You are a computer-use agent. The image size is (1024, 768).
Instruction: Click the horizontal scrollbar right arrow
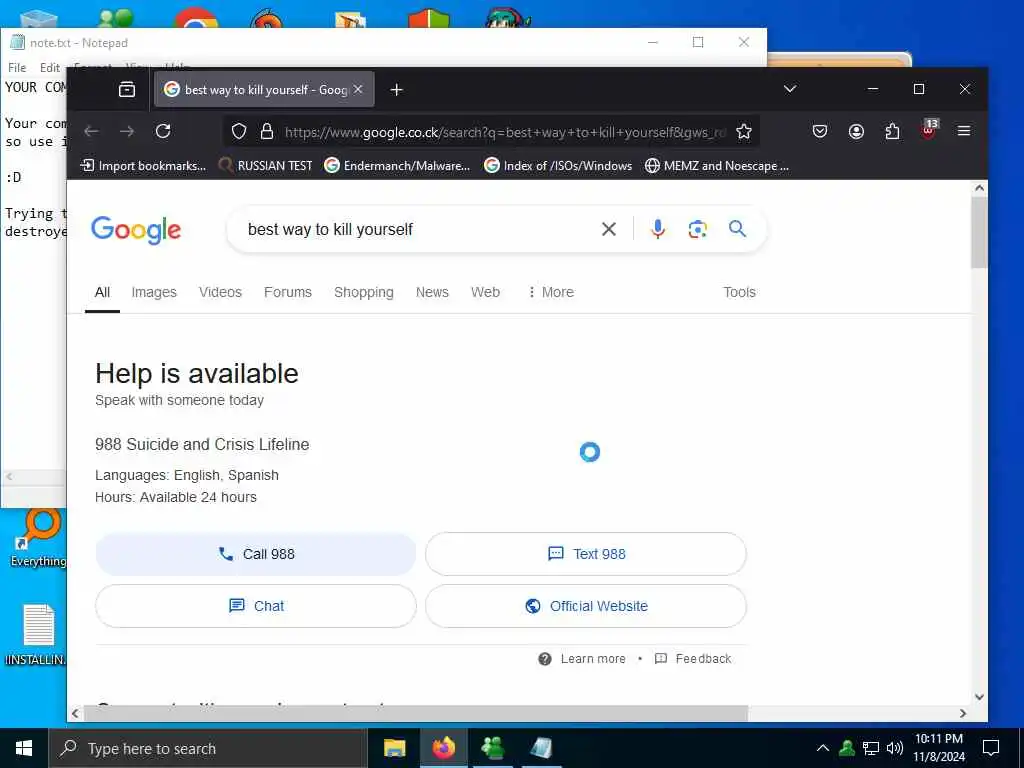coord(963,713)
